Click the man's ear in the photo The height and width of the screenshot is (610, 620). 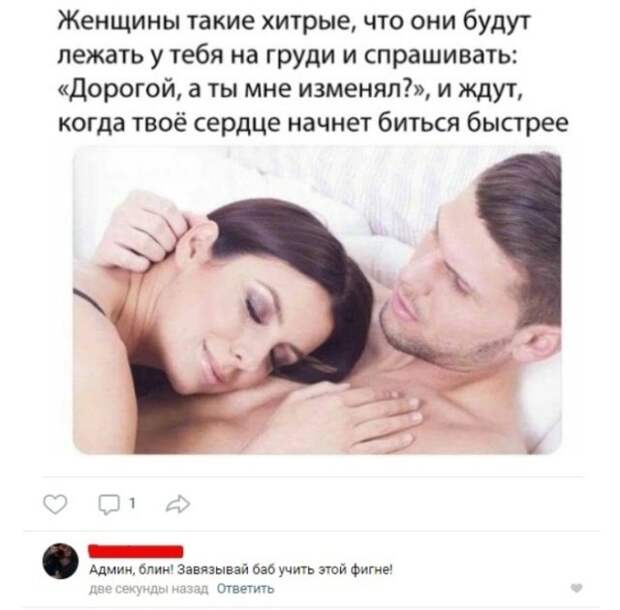[540, 344]
